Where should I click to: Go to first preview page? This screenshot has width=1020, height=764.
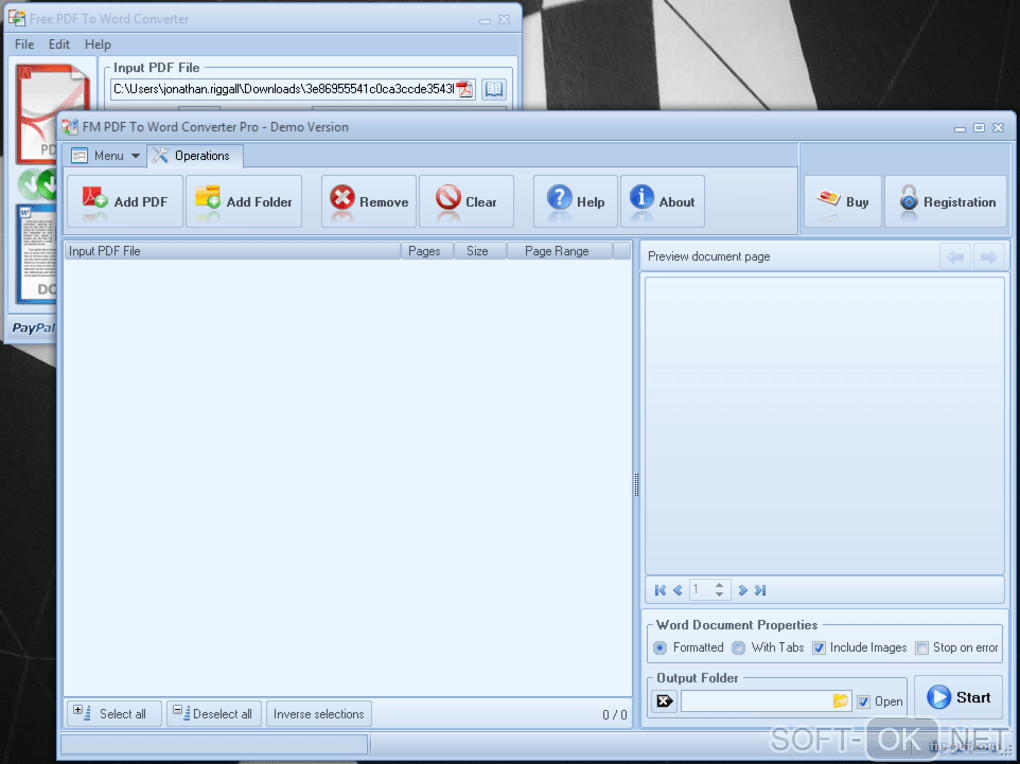[x=660, y=590]
